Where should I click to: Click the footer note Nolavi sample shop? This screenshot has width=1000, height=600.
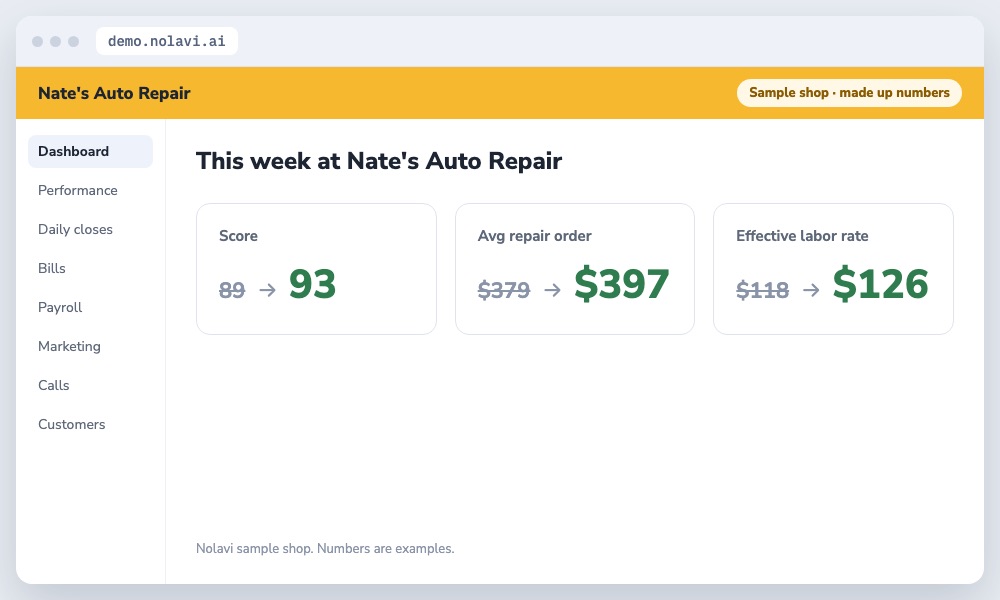pos(325,548)
